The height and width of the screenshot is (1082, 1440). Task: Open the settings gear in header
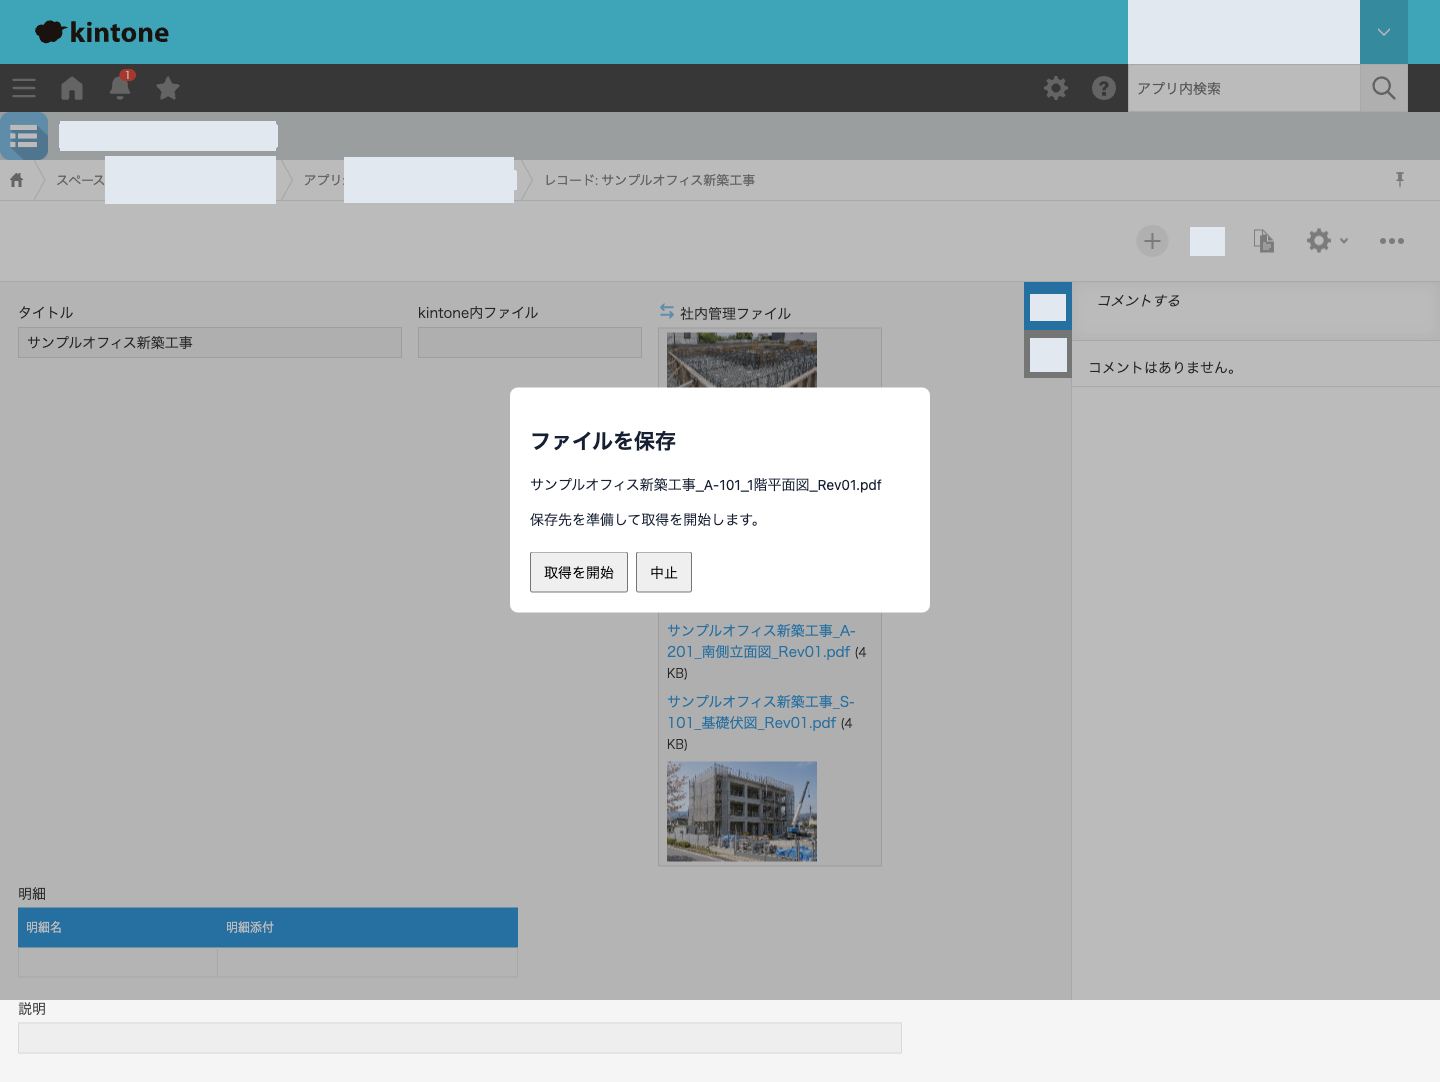pyautogui.click(x=1056, y=88)
